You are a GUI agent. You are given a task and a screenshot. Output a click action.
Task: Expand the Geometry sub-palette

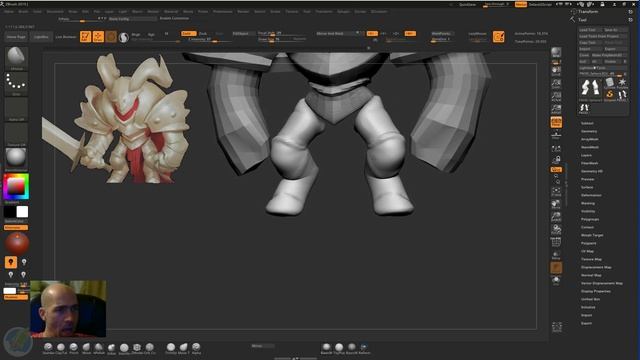pos(589,131)
